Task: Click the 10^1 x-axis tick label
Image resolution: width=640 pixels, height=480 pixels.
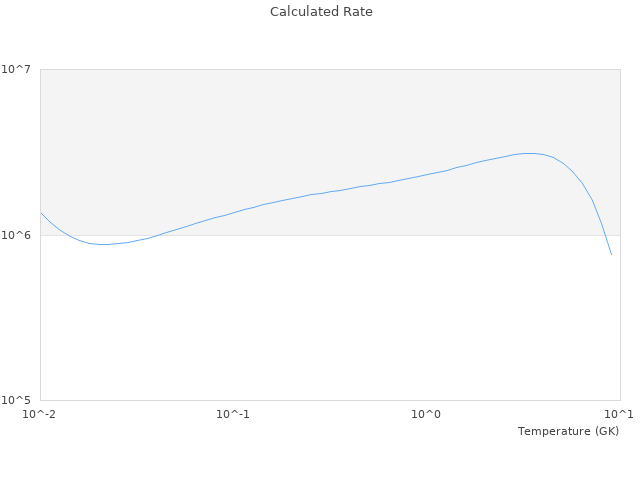Action: [x=619, y=414]
